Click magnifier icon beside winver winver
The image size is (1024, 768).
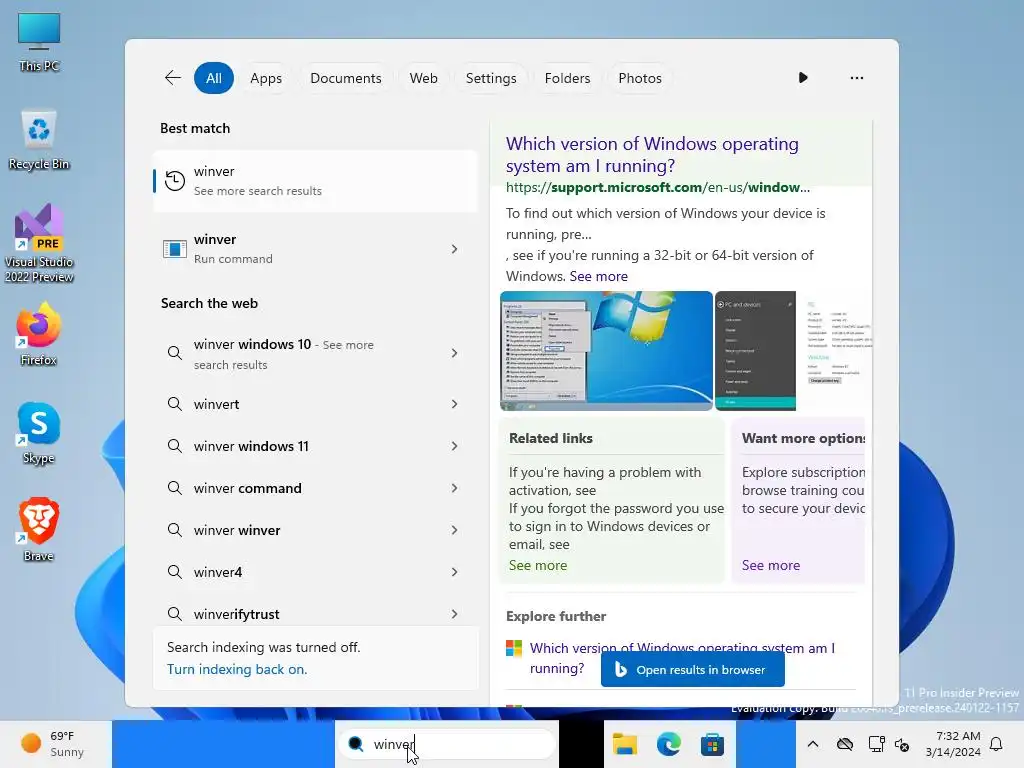174,530
